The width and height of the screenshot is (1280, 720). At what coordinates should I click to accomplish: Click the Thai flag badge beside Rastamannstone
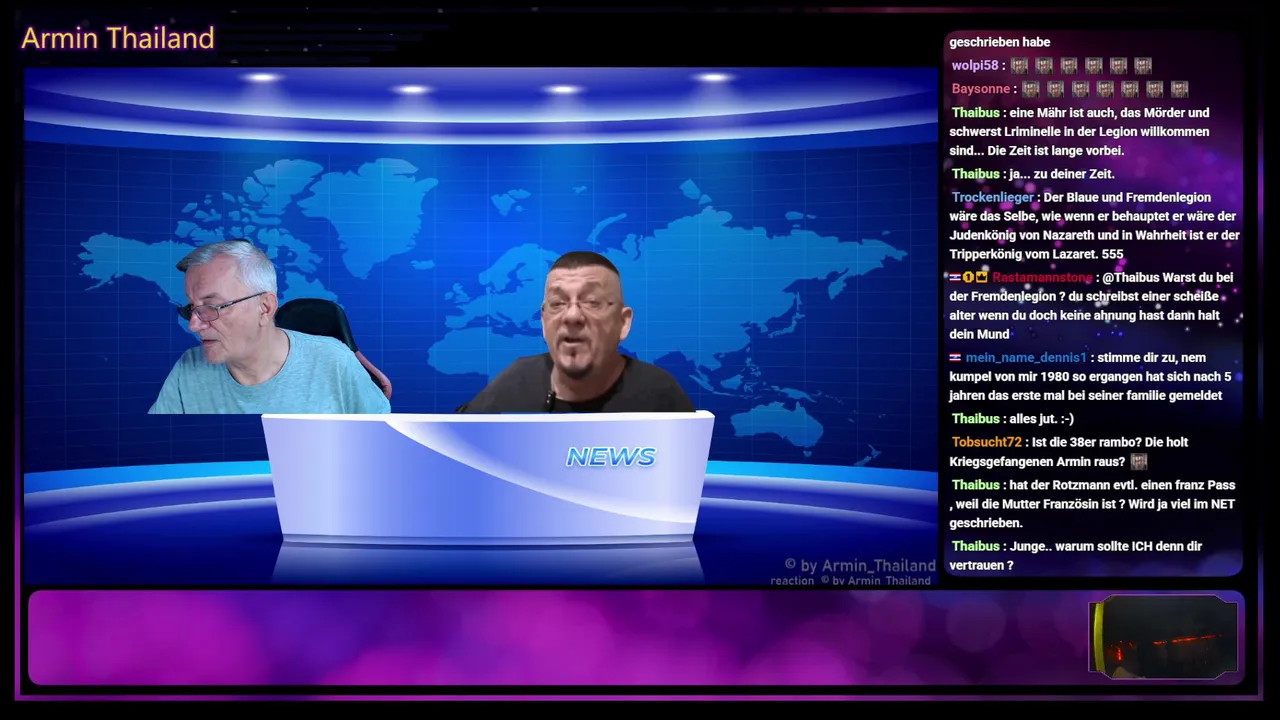pos(955,277)
